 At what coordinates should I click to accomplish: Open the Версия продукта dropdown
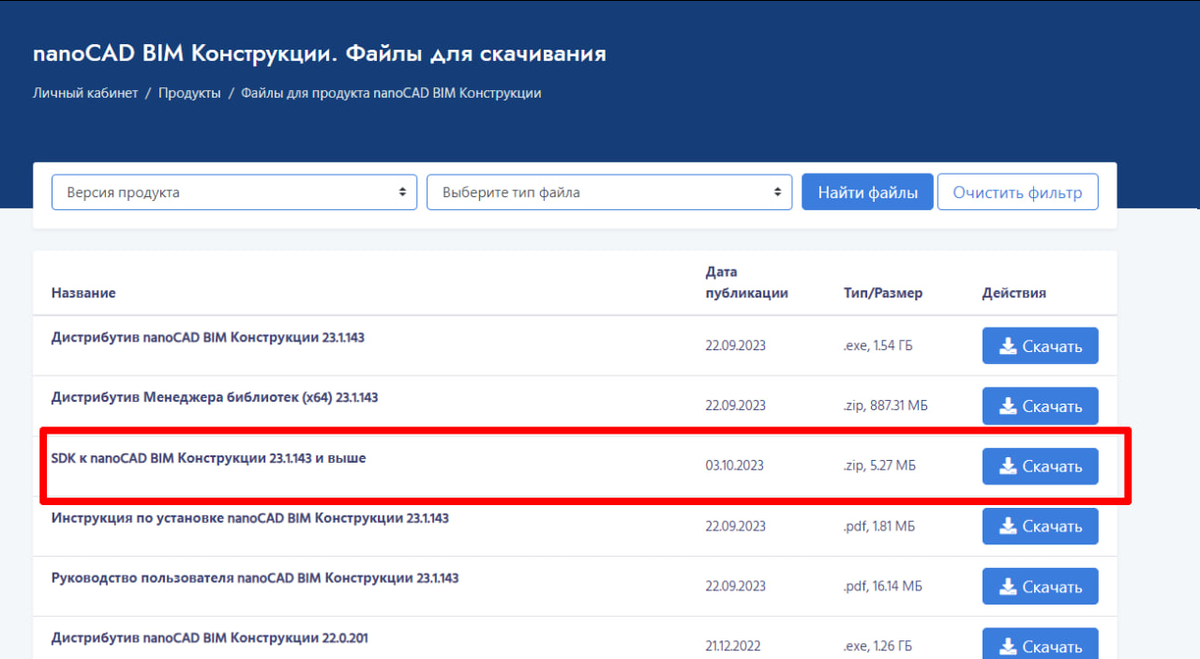[x=234, y=191]
